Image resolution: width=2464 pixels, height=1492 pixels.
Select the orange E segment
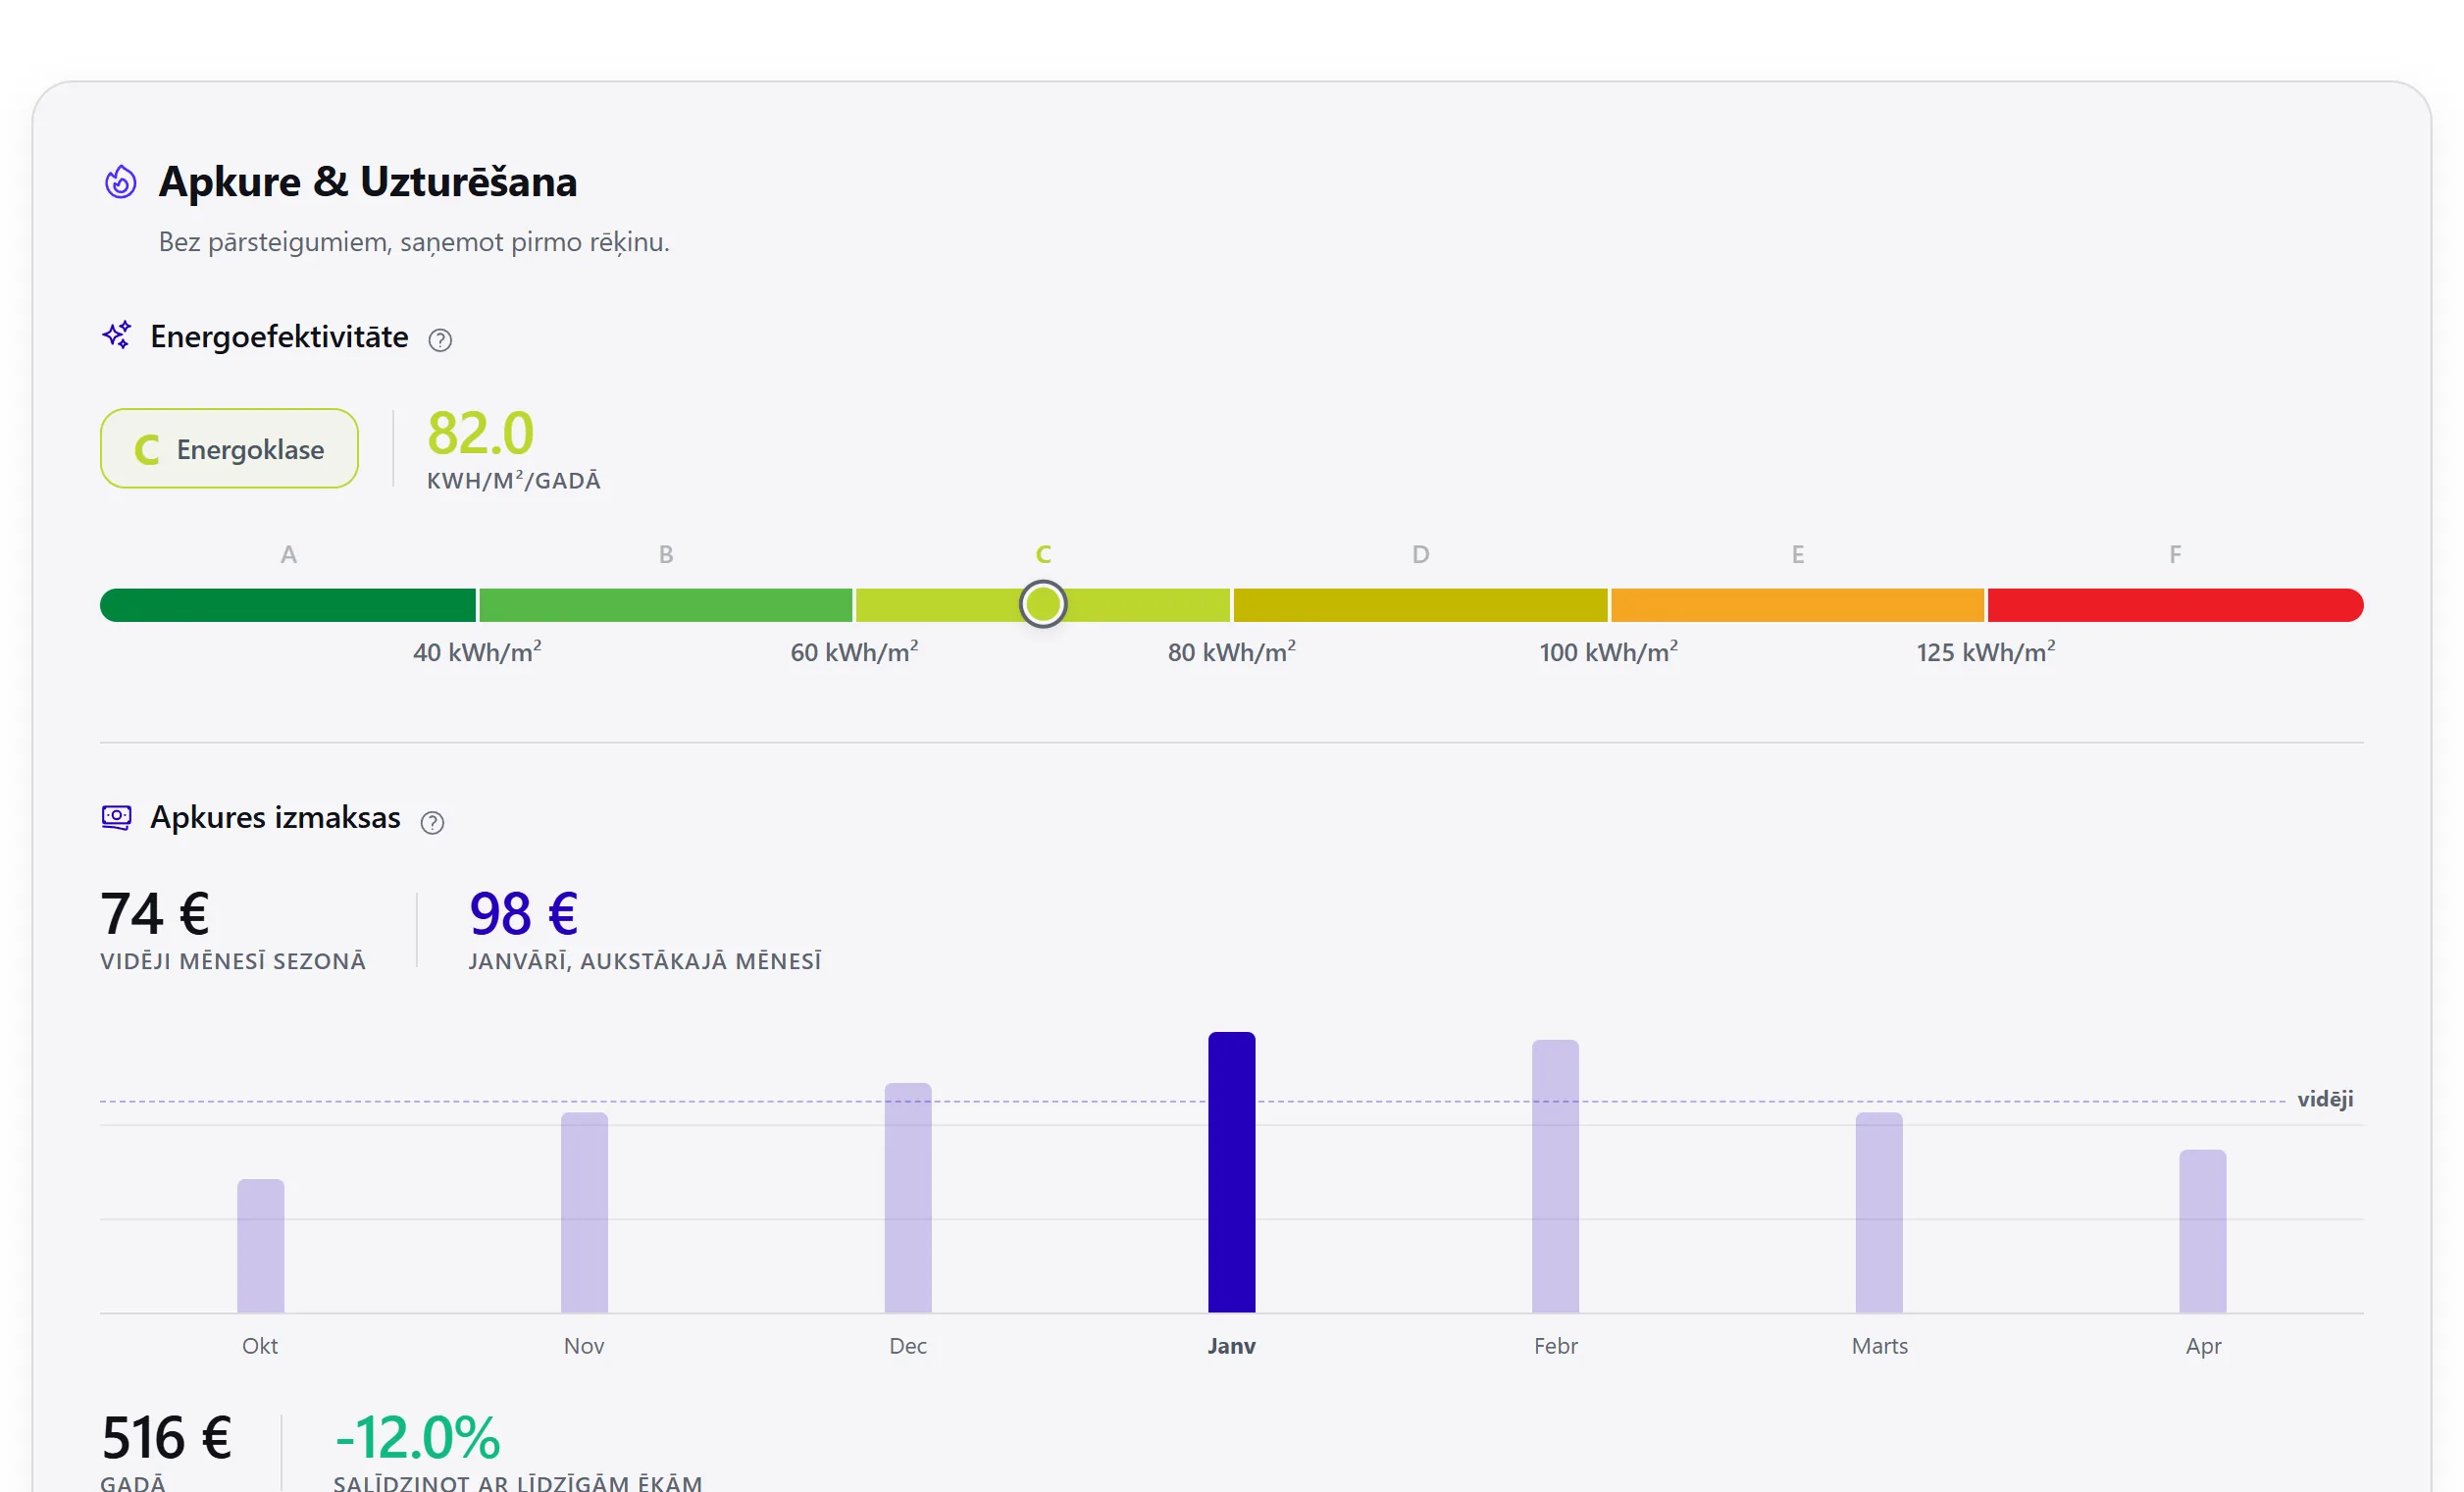(x=1798, y=605)
